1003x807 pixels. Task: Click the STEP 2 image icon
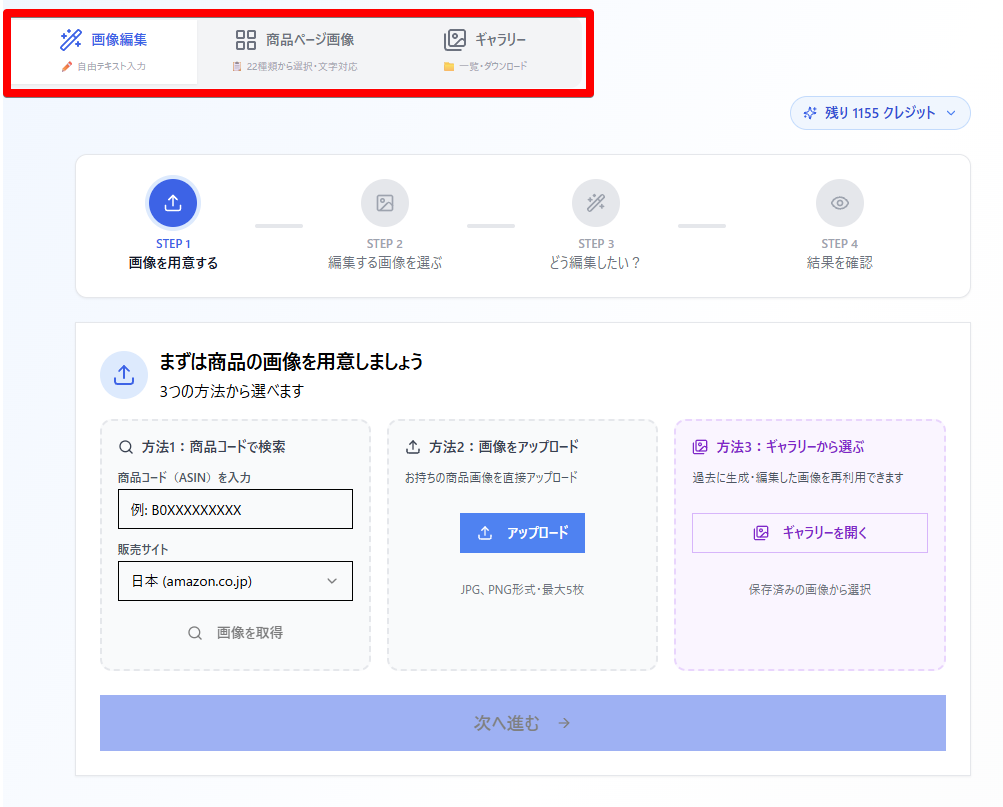pyautogui.click(x=384, y=203)
